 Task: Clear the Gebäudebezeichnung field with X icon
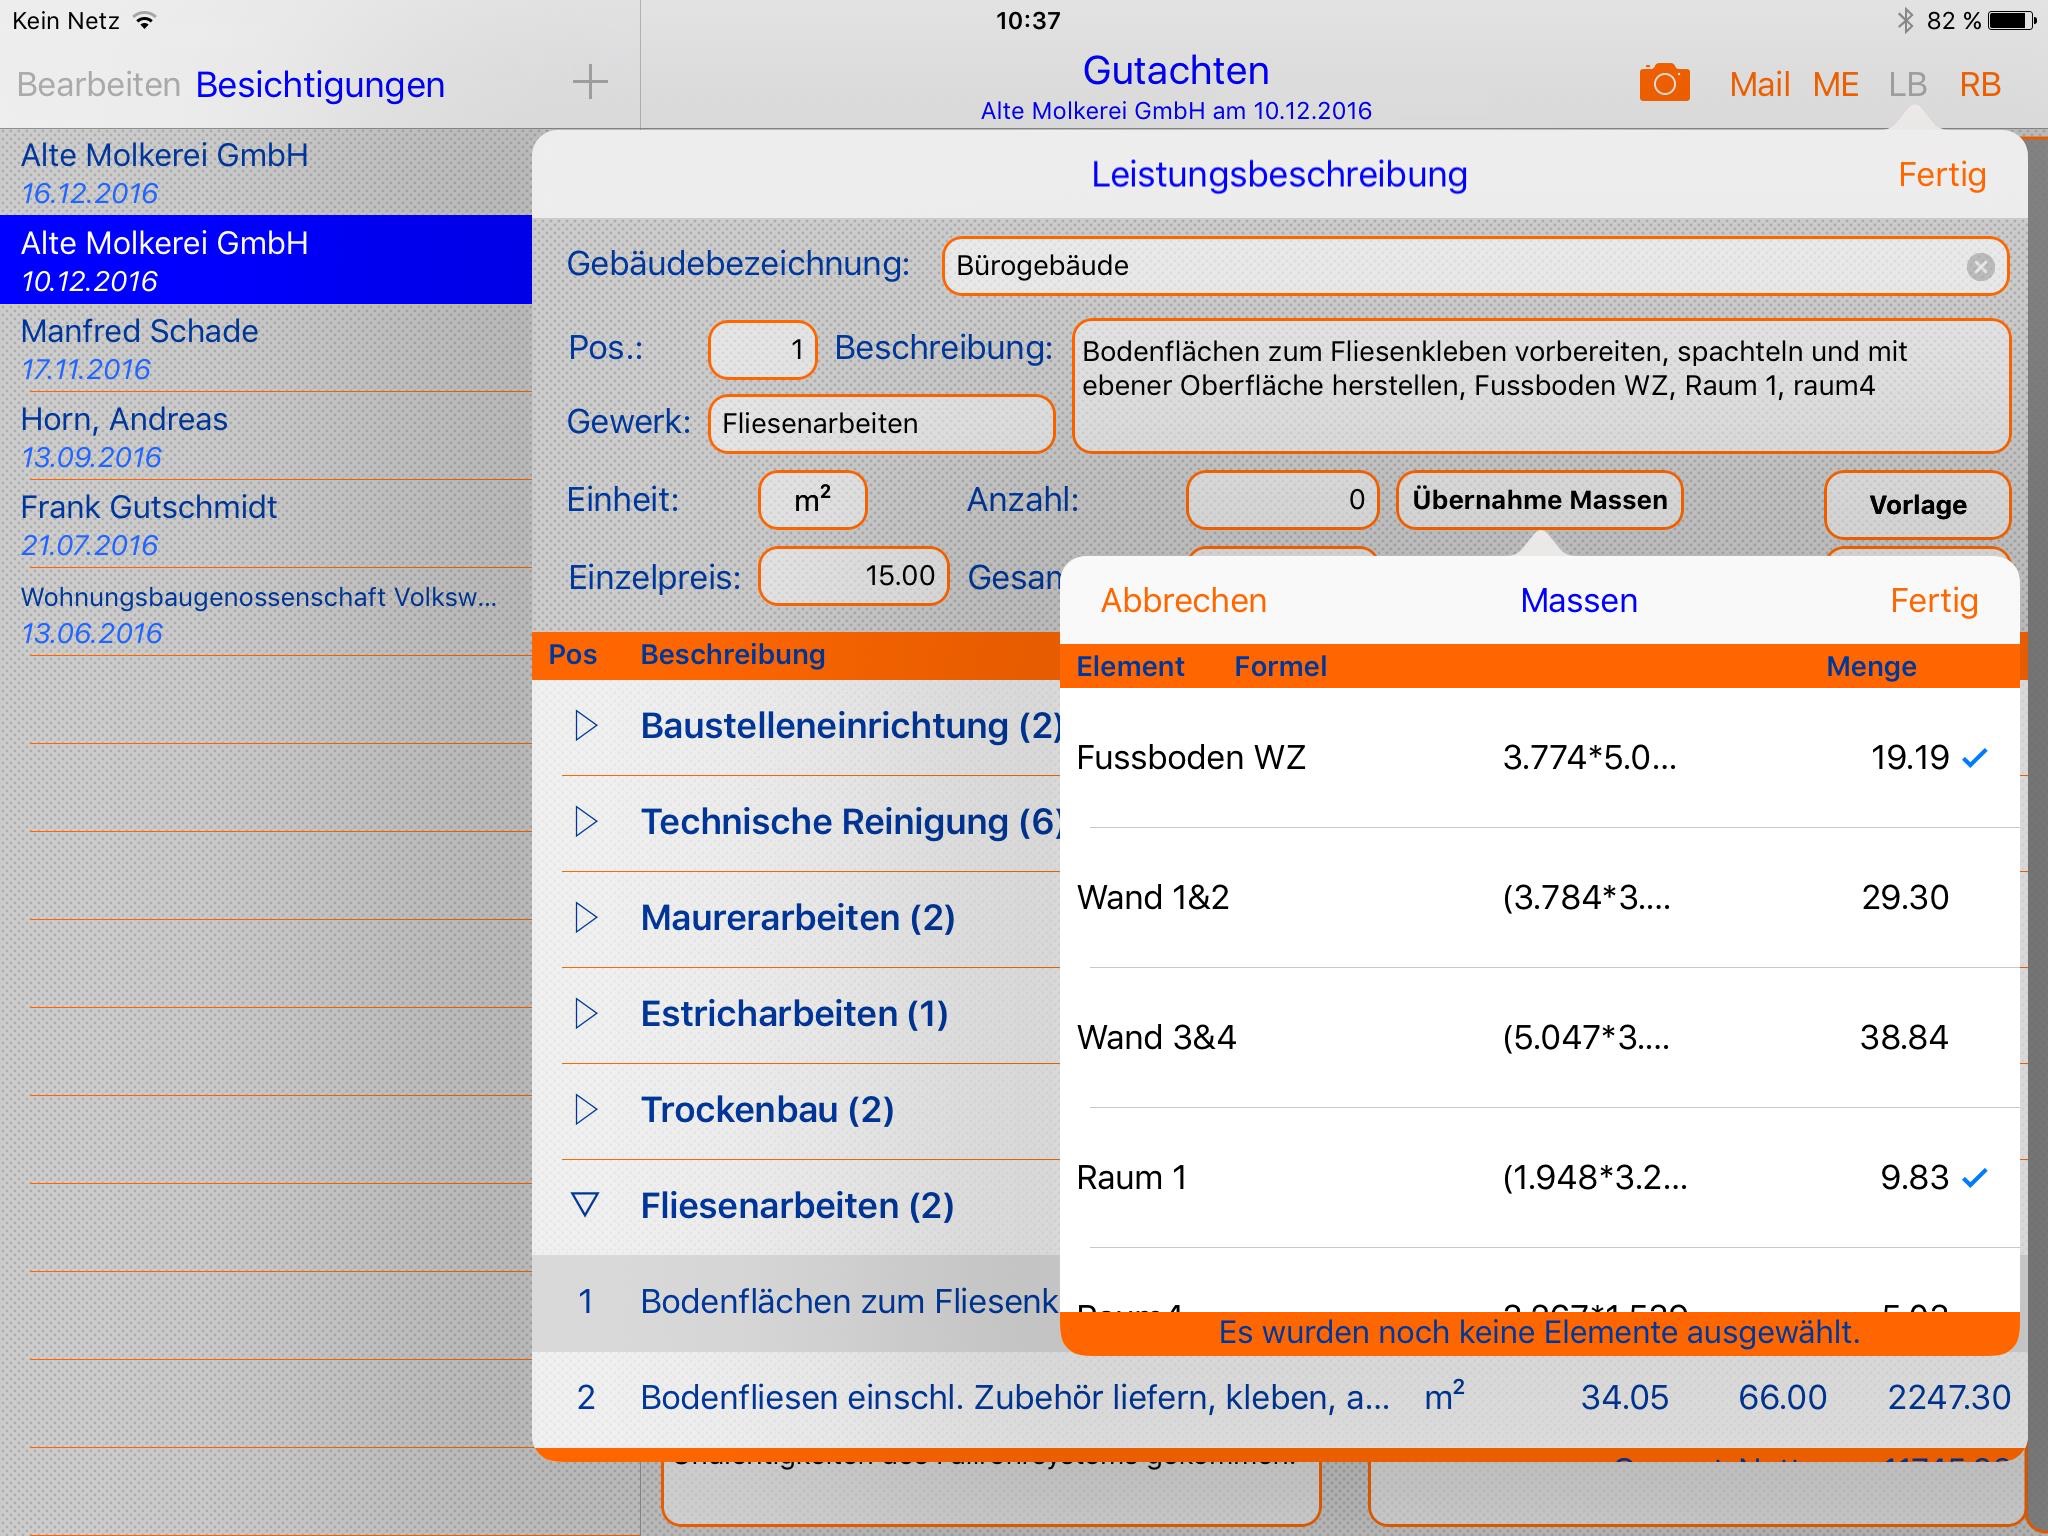pyautogui.click(x=1980, y=266)
